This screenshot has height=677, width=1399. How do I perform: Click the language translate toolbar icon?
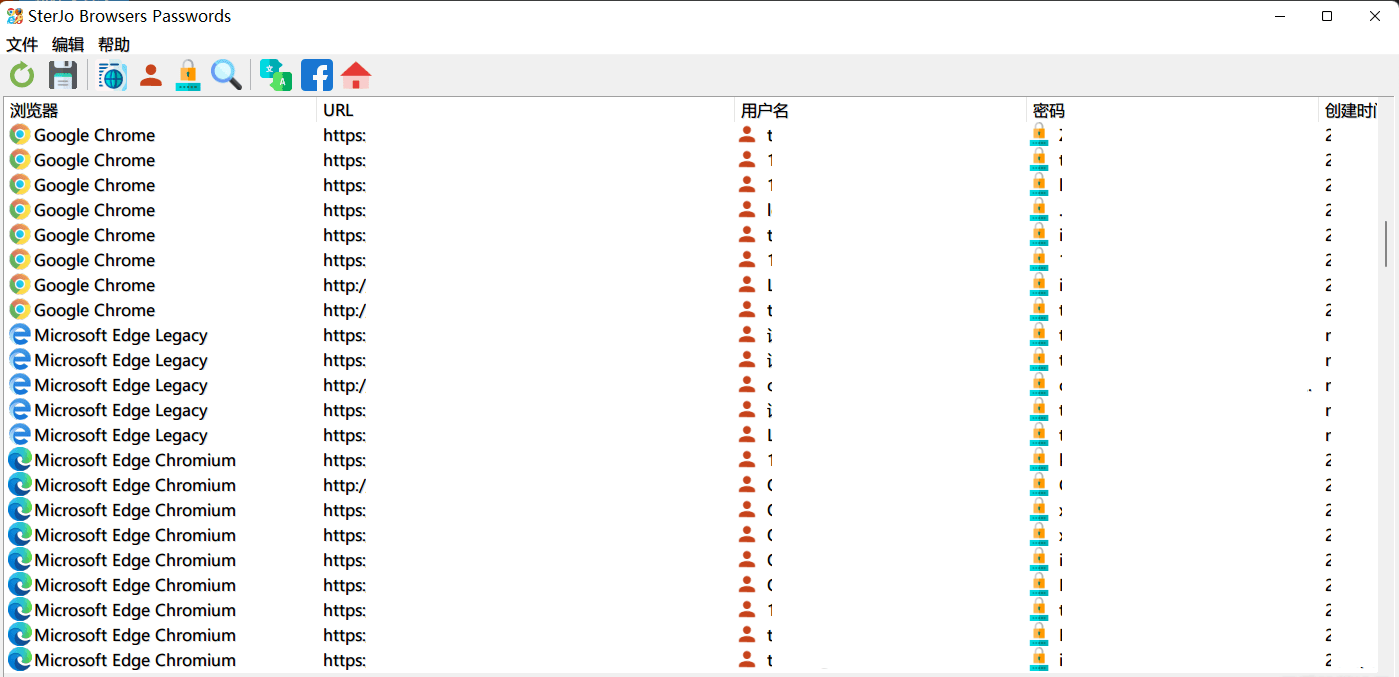click(x=276, y=75)
